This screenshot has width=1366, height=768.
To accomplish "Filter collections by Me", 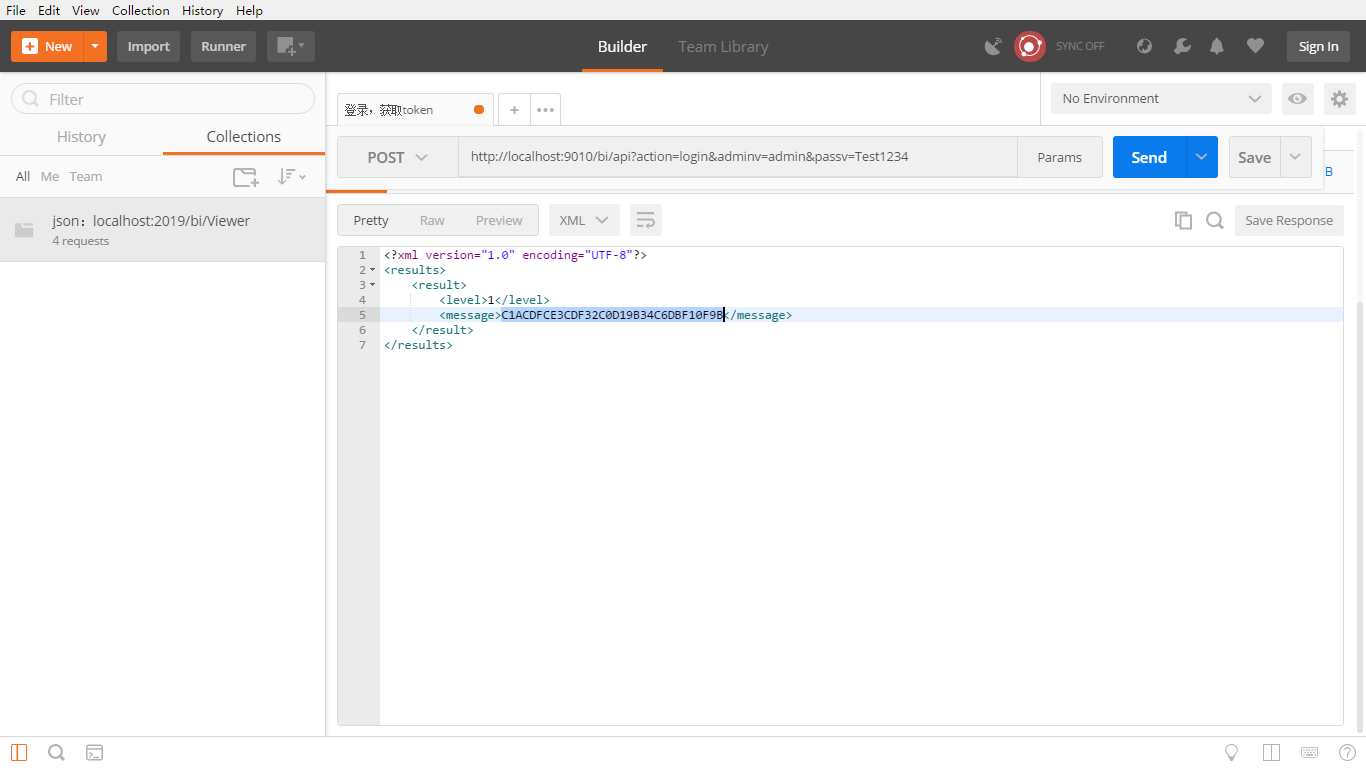I will (50, 177).
